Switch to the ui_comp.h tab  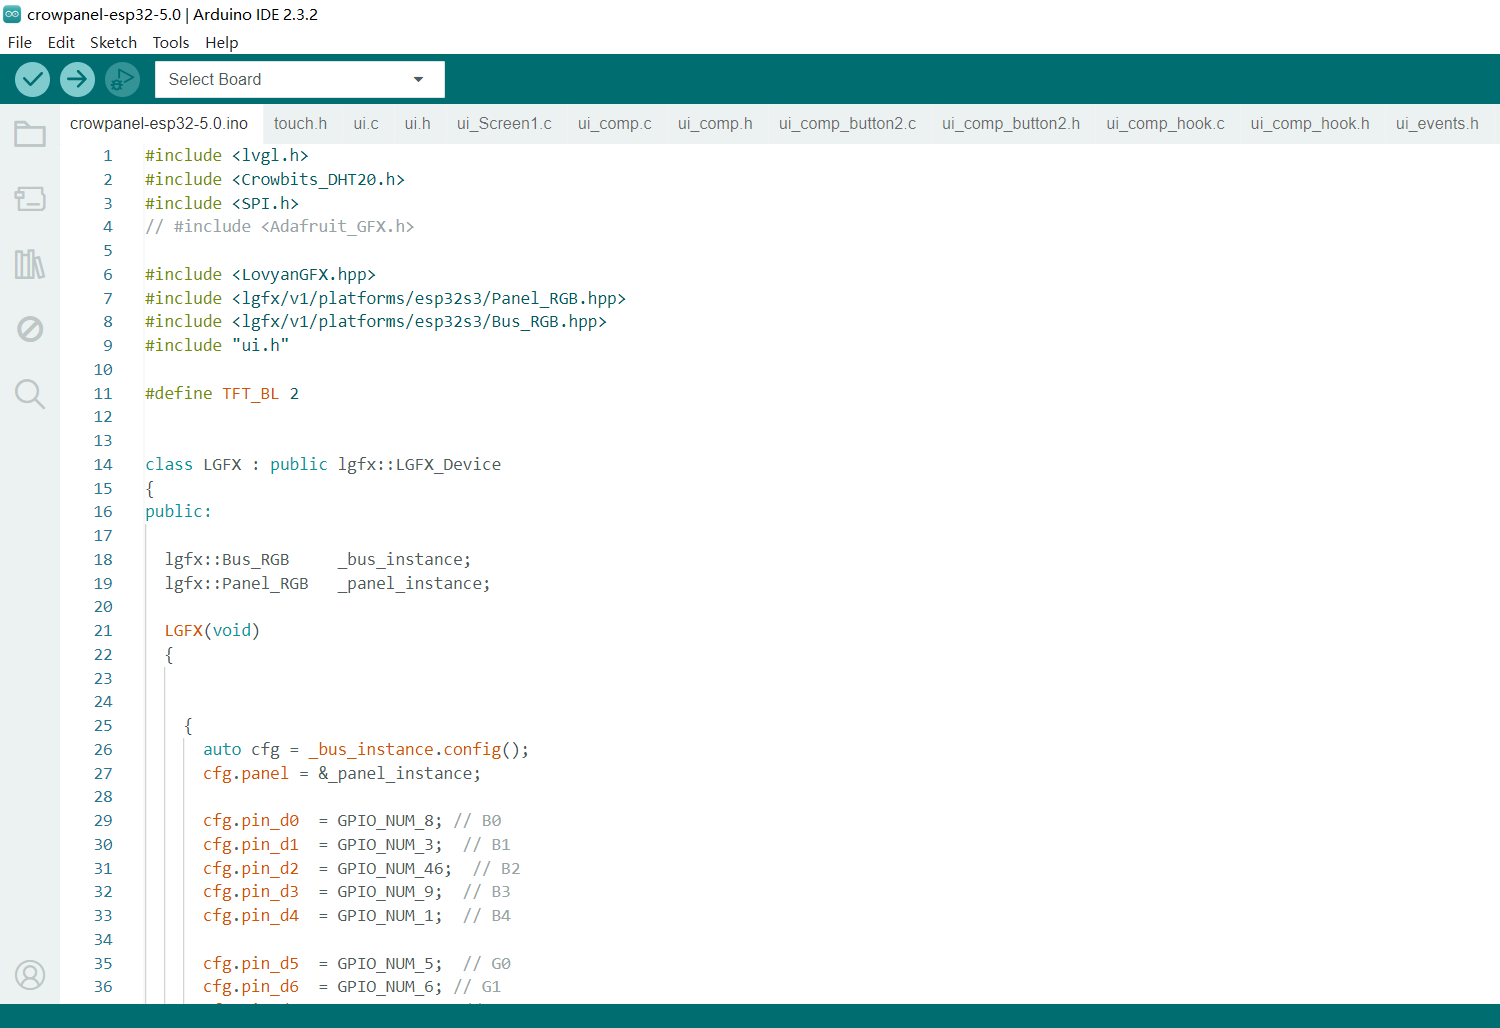pyautogui.click(x=715, y=123)
